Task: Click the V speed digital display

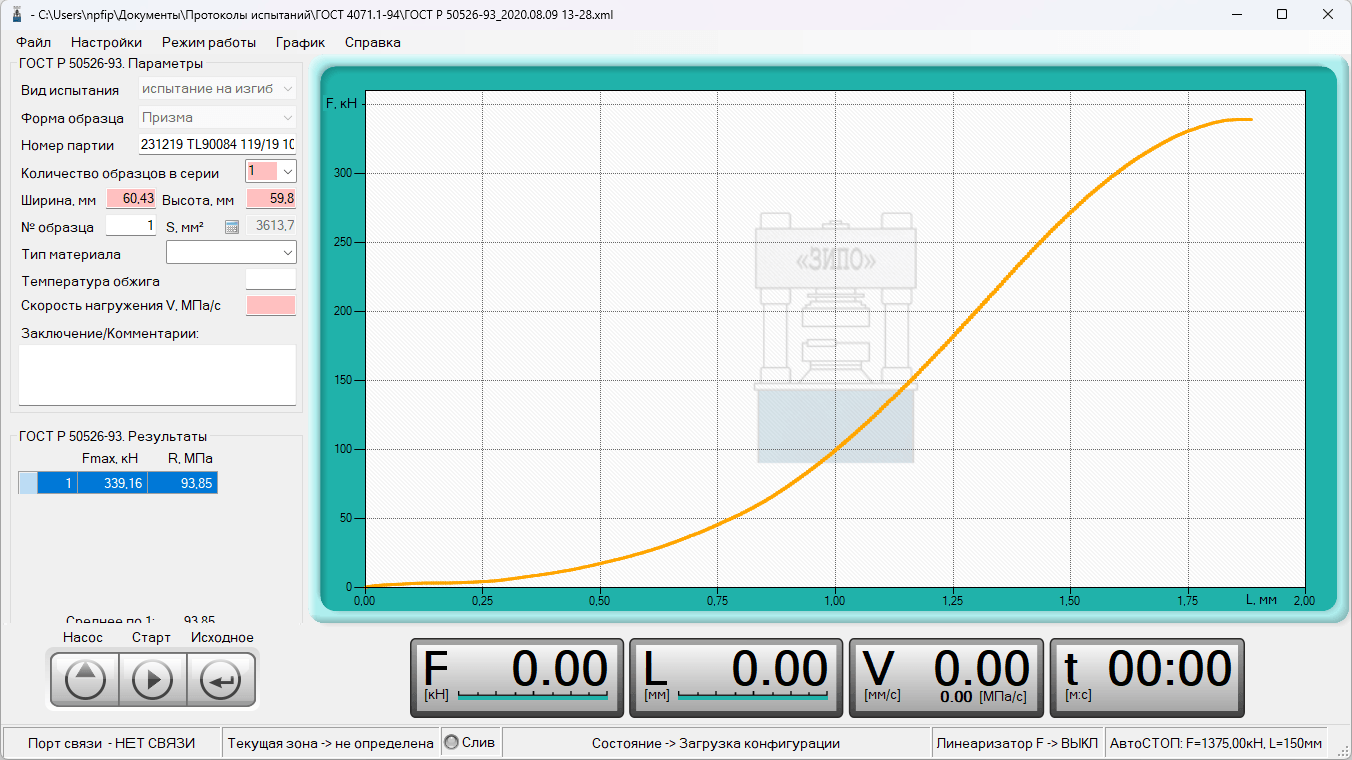Action: [x=946, y=678]
